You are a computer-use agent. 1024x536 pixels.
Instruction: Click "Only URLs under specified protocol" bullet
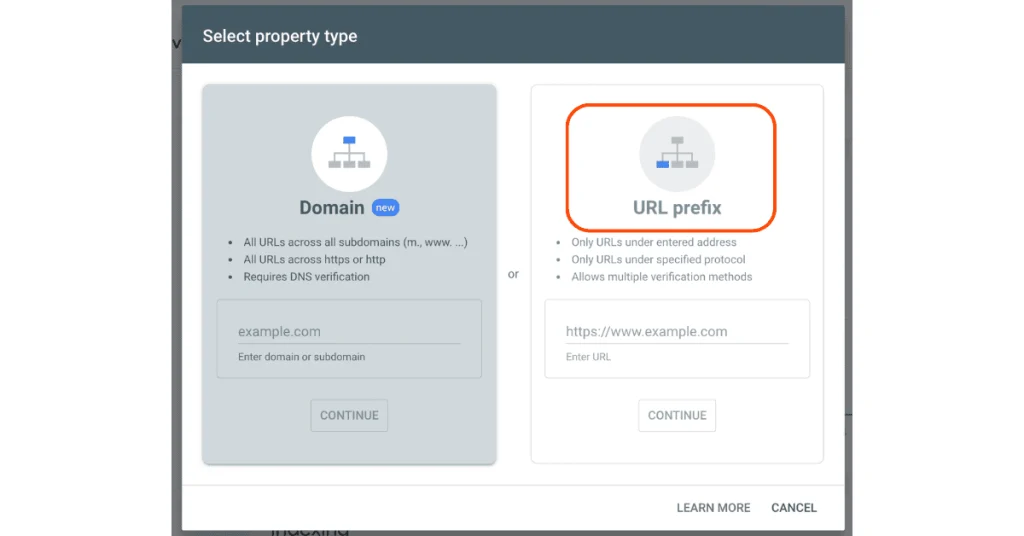(x=658, y=259)
